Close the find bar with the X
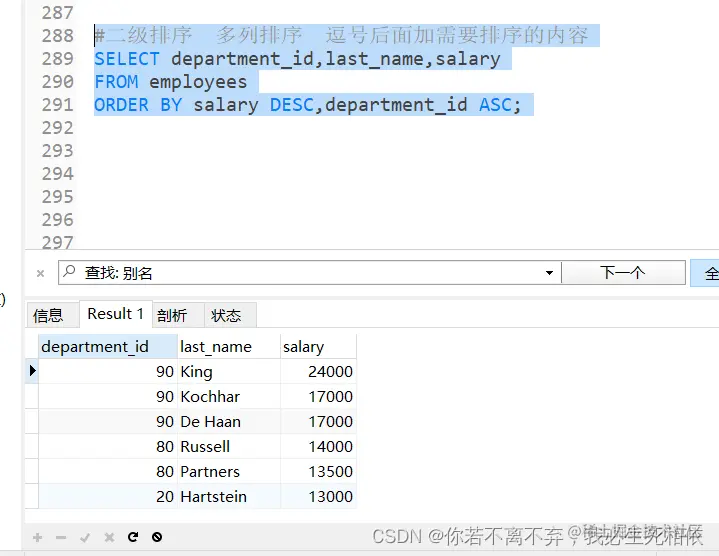 (40, 274)
